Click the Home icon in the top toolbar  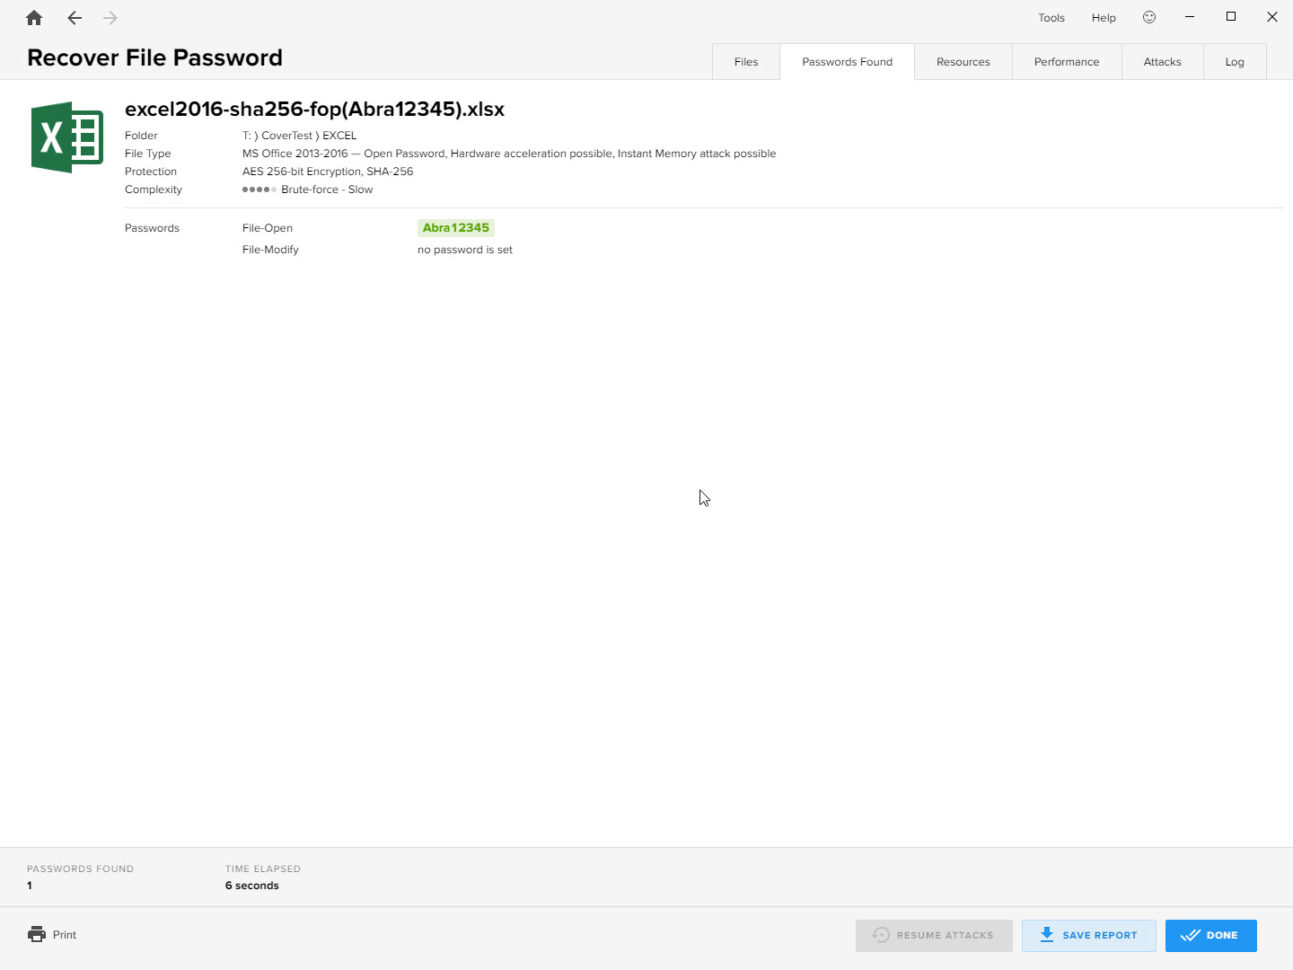click(33, 17)
